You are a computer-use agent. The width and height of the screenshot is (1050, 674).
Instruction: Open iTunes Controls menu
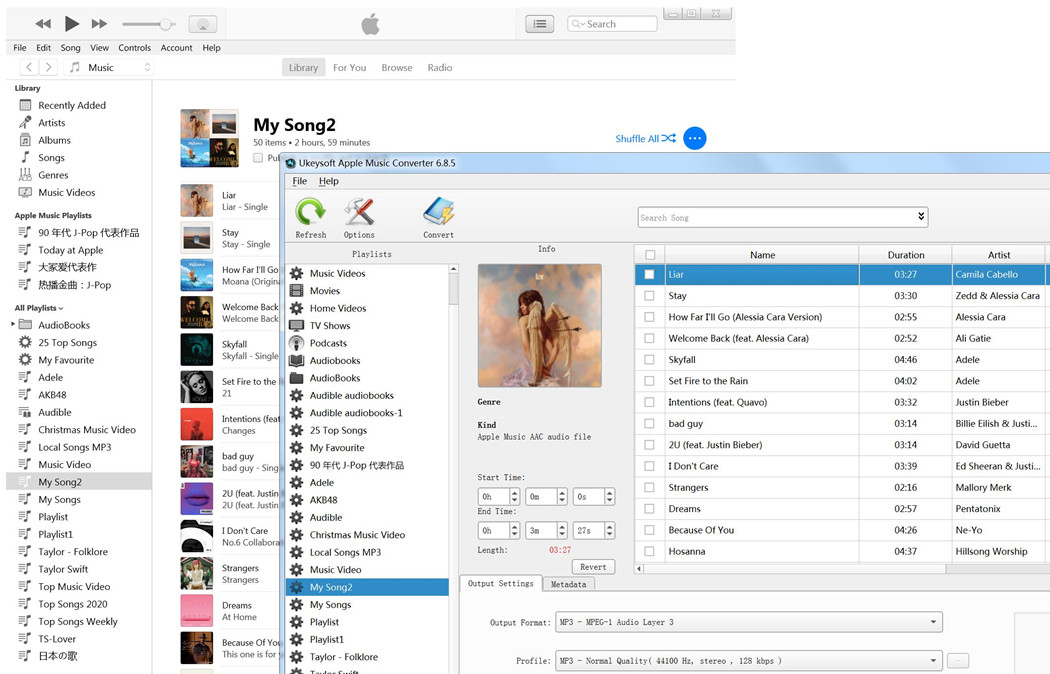tap(135, 48)
